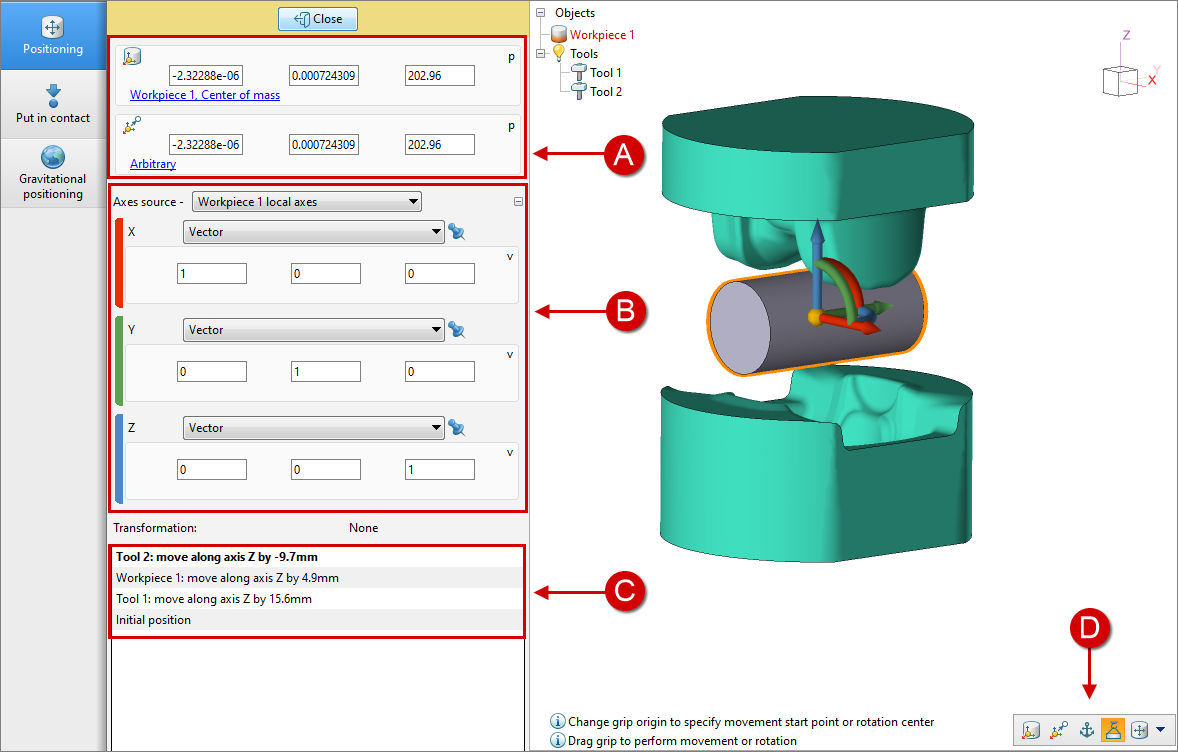Pin the X axis vector

tap(458, 232)
